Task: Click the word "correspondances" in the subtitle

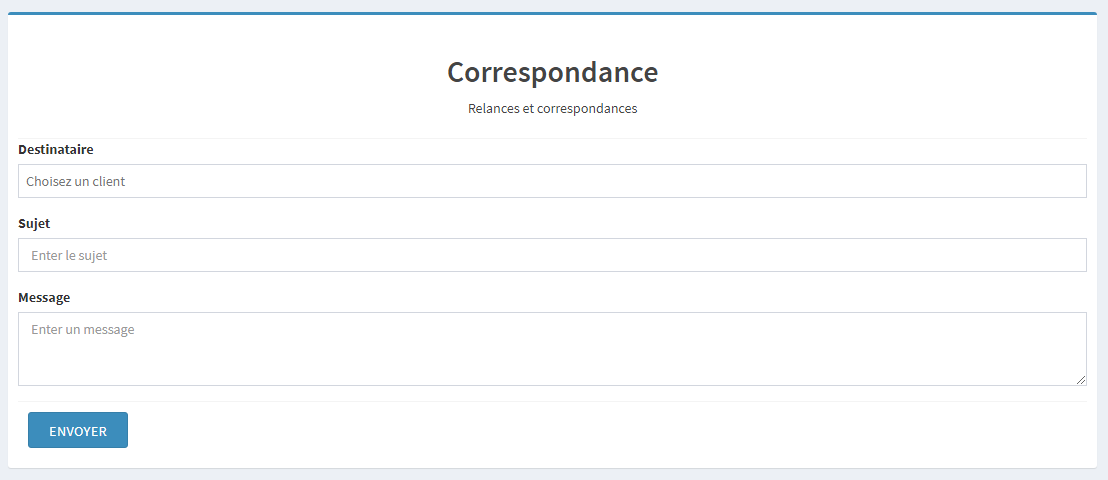Action: click(587, 108)
